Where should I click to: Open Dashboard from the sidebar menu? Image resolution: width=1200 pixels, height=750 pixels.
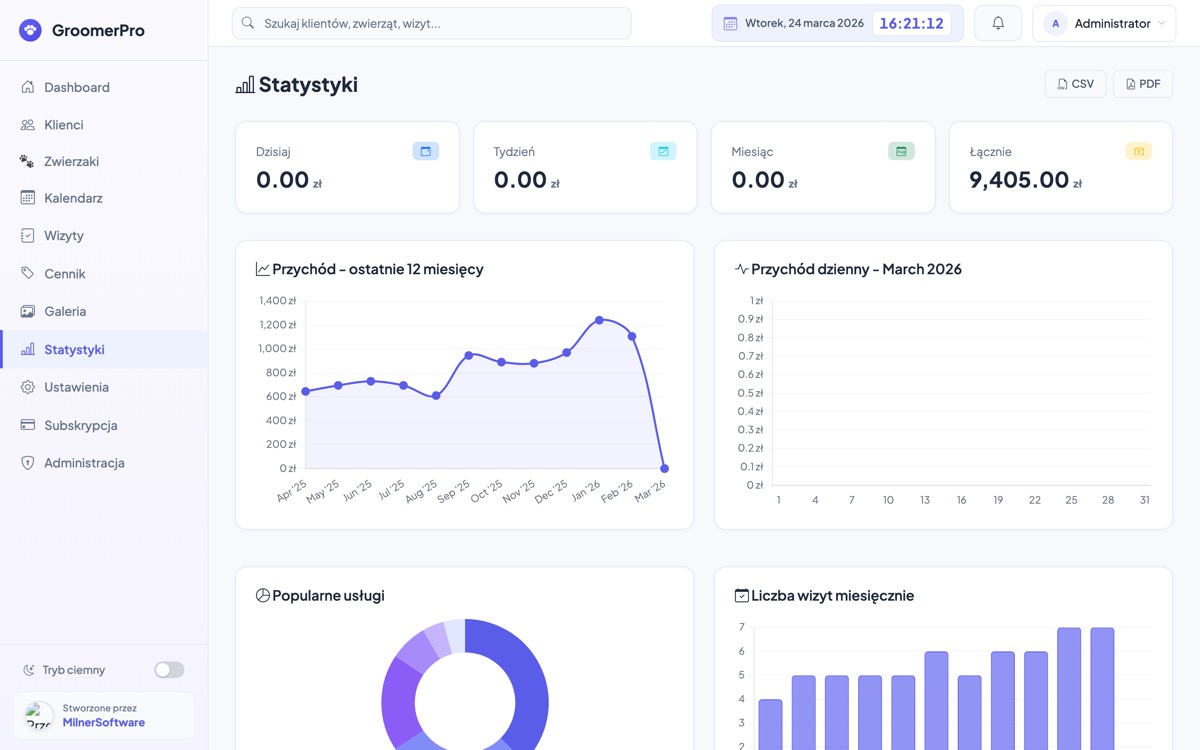click(78, 87)
